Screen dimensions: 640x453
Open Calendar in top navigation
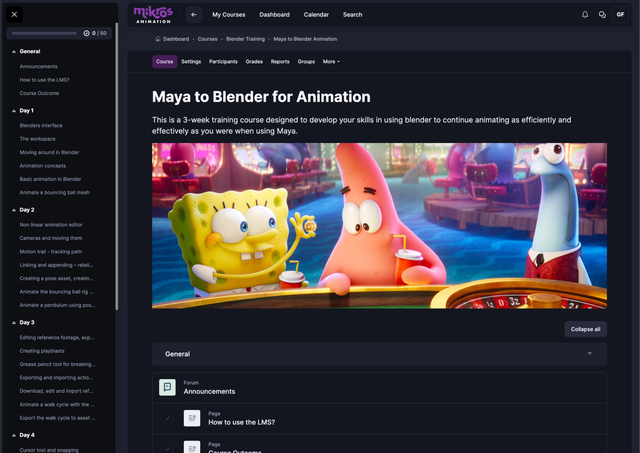(x=316, y=15)
